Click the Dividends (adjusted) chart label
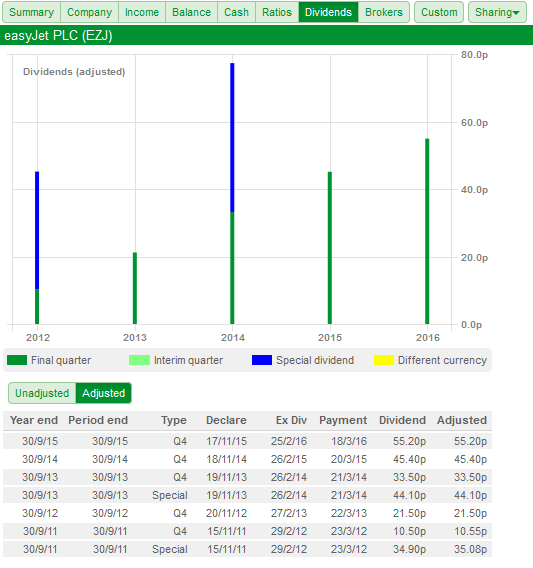The height and width of the screenshot is (568, 533). pyautogui.click(x=74, y=72)
